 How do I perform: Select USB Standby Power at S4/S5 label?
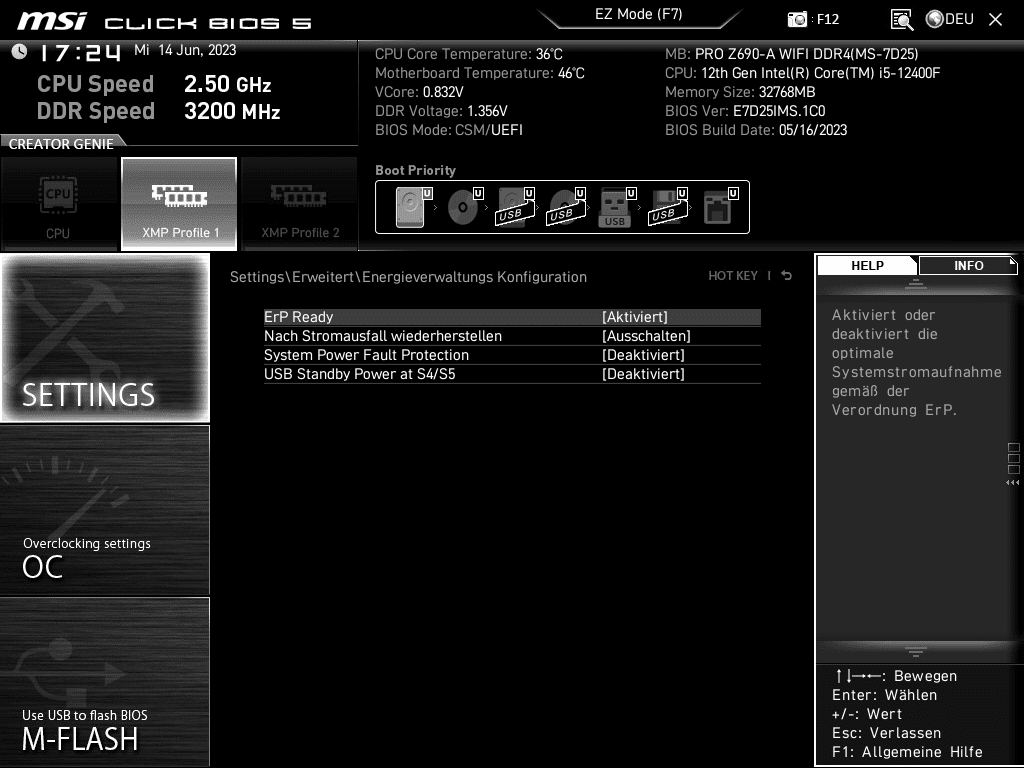pyautogui.click(x=359, y=374)
